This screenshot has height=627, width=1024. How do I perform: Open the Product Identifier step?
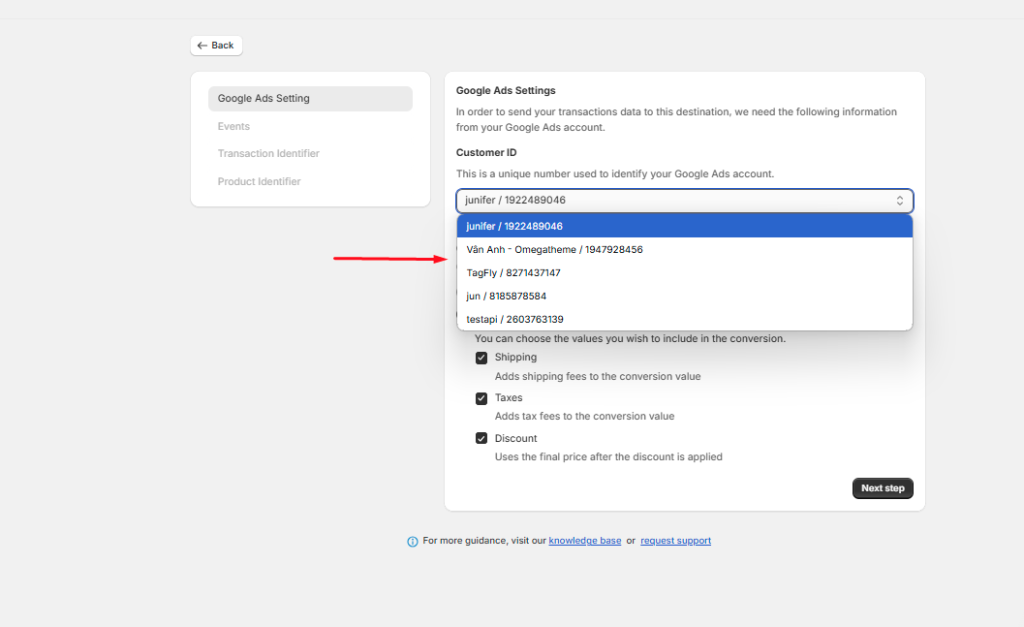(x=259, y=182)
